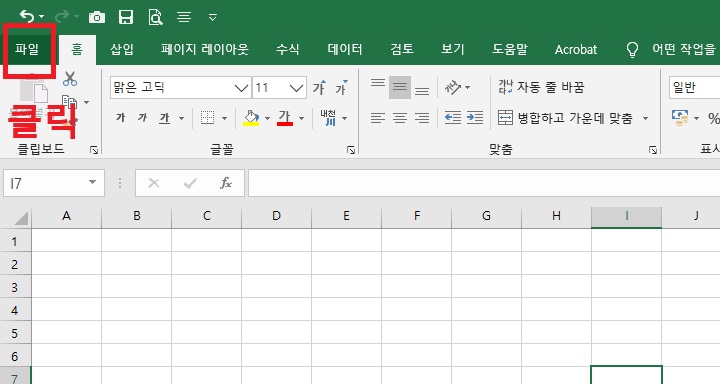This screenshot has height=384, width=720.
Task: Open print preview icon in quick access toolbar
Action: click(x=156, y=17)
